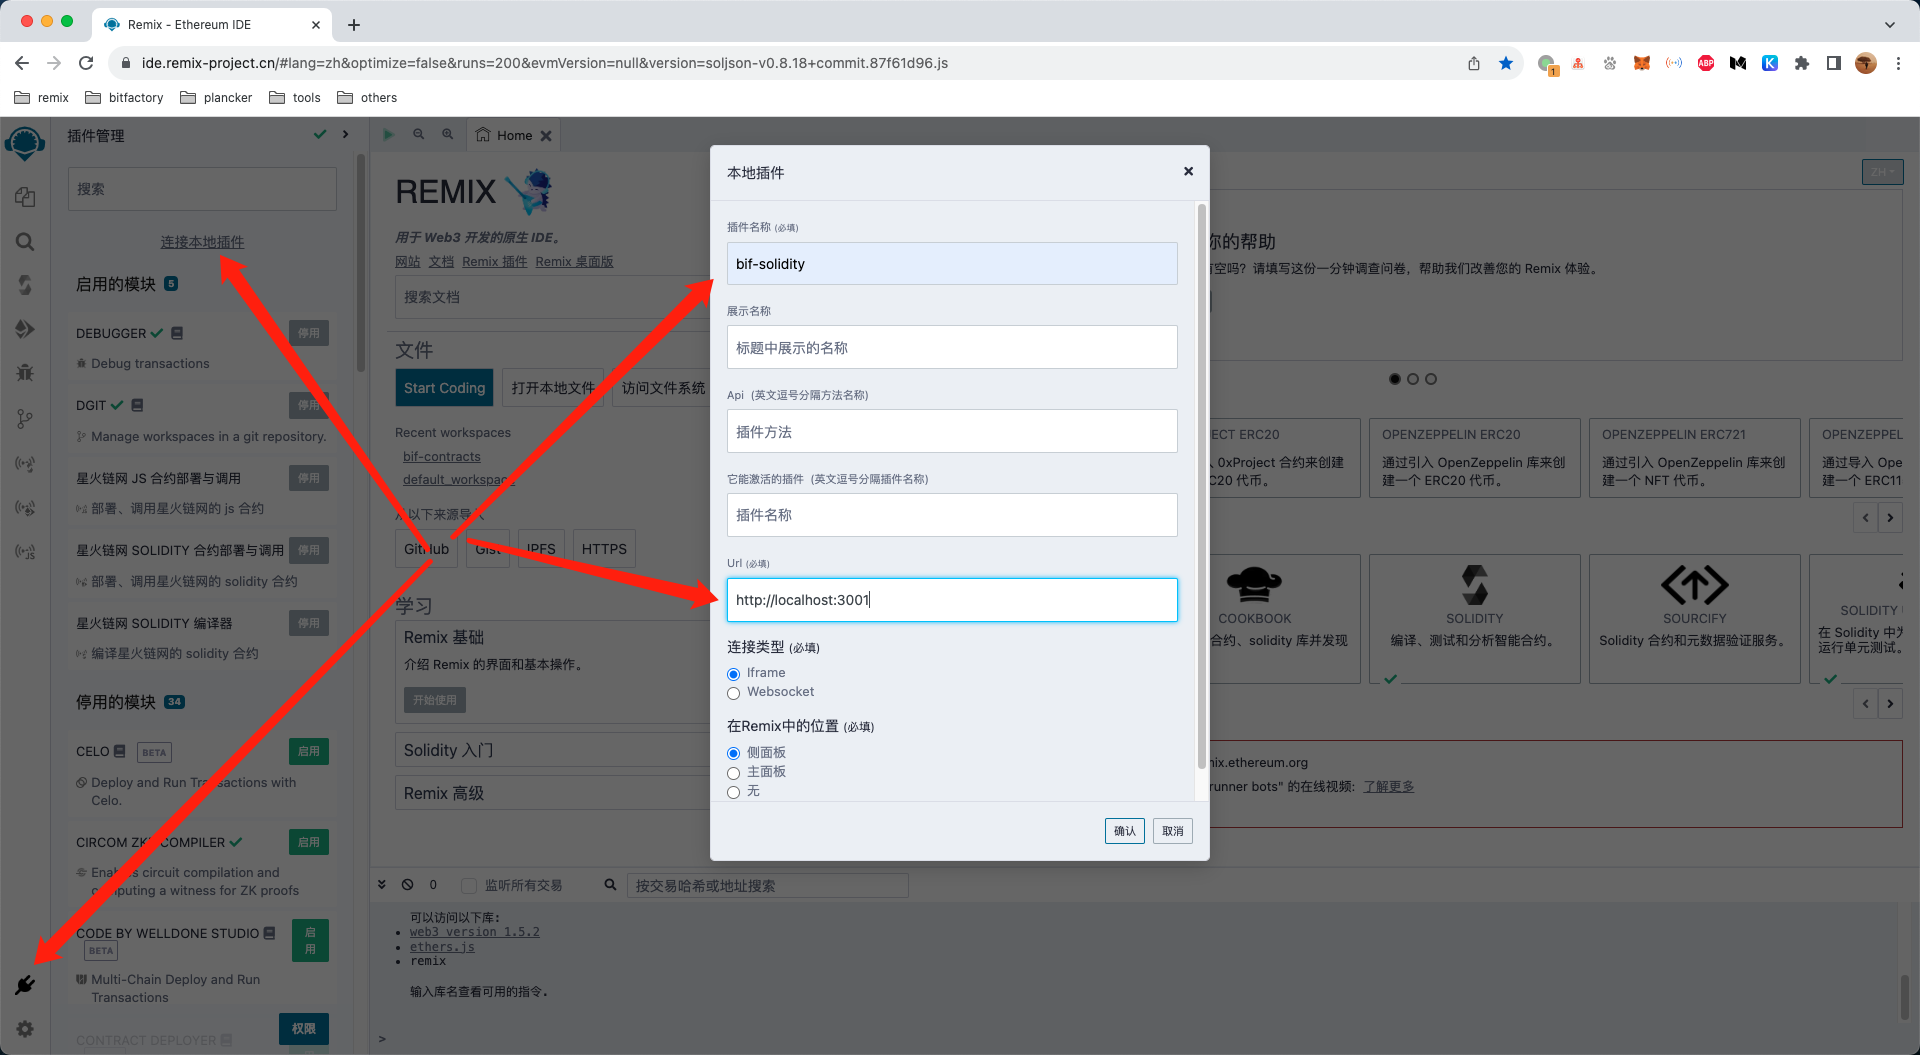Activate the CELO plugin
Screen dimensions: 1920x1055
pyautogui.click(x=309, y=751)
